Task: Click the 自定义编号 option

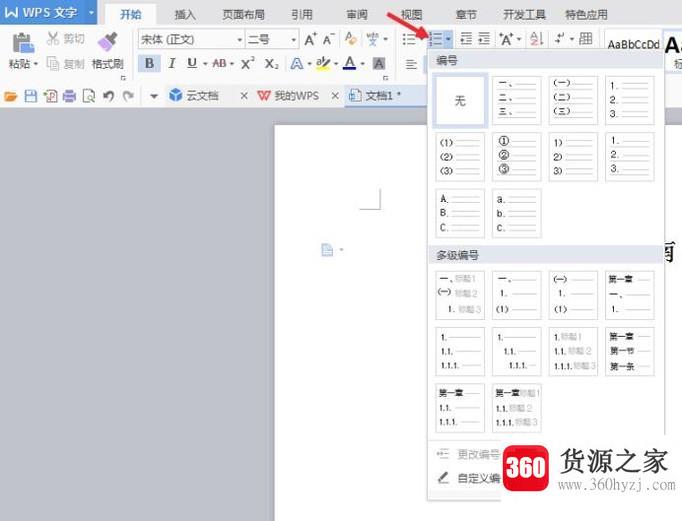Action: coord(470,478)
